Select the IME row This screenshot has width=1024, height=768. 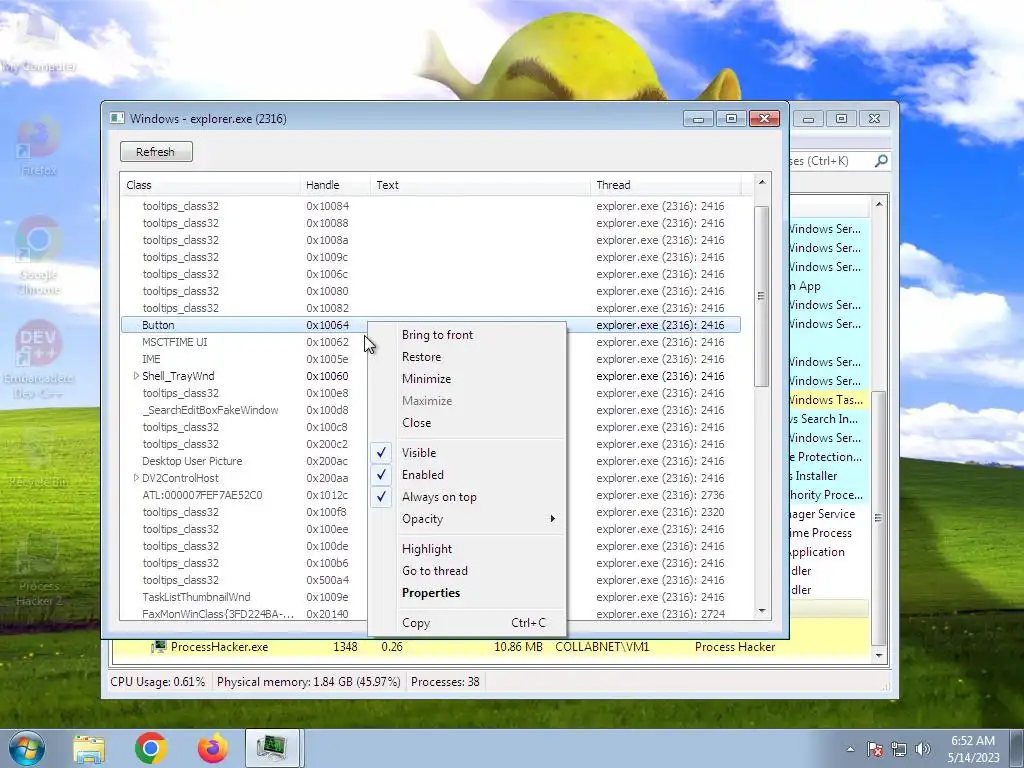[x=431, y=359]
